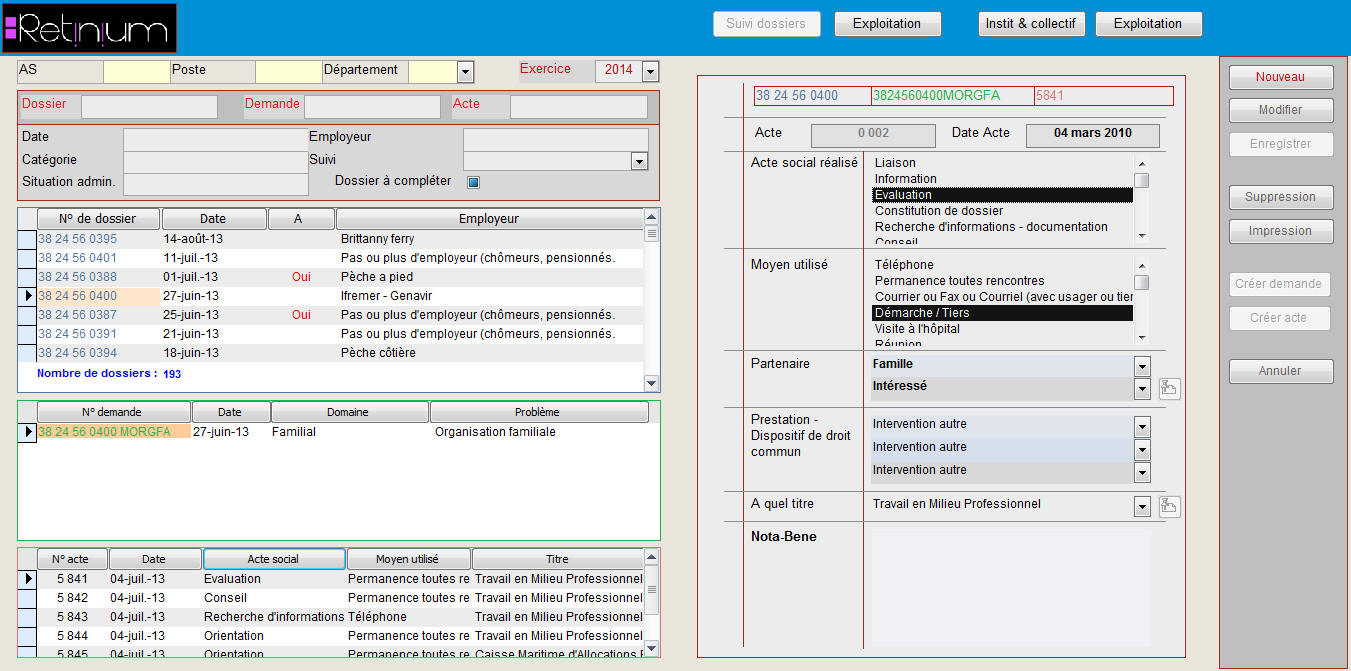
Task: Click the icon beside A quel titre dropdown
Action: point(1169,507)
